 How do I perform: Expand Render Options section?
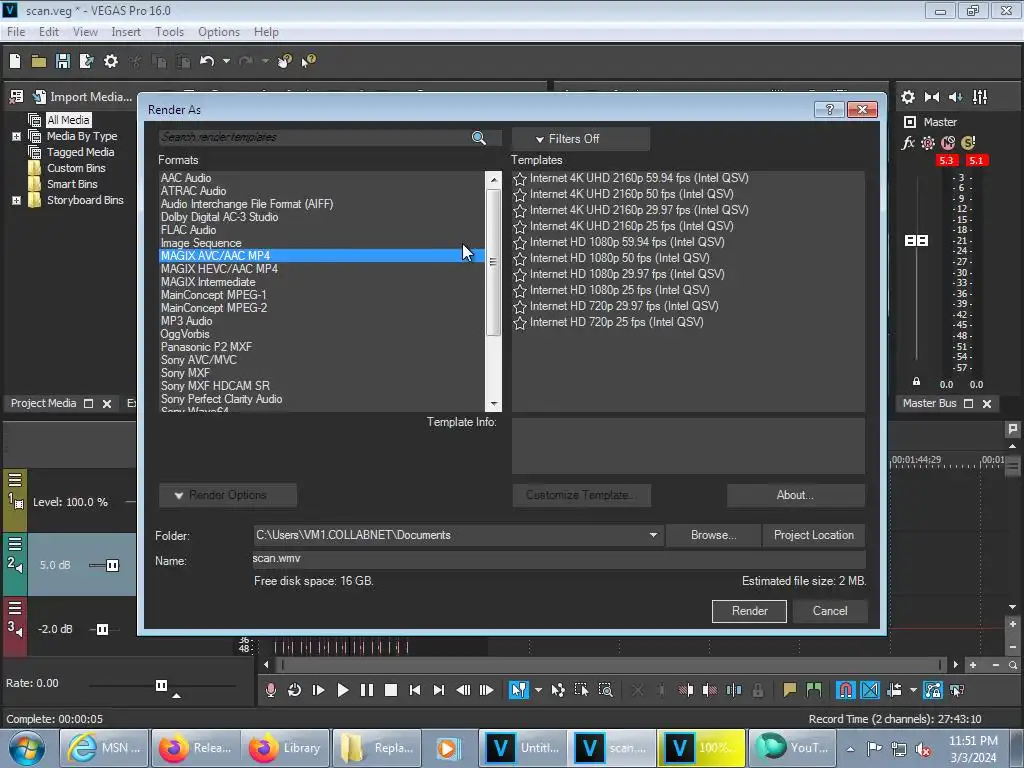tap(227, 495)
